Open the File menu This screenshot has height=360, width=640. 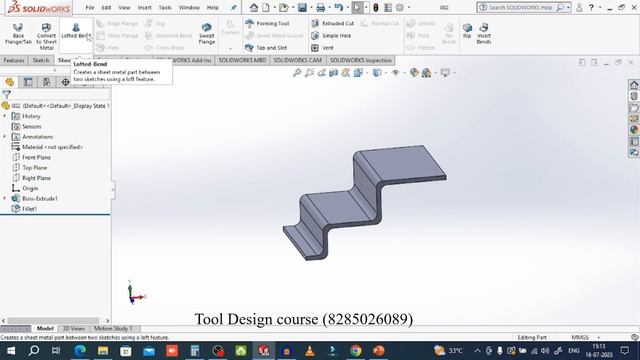click(90, 7)
